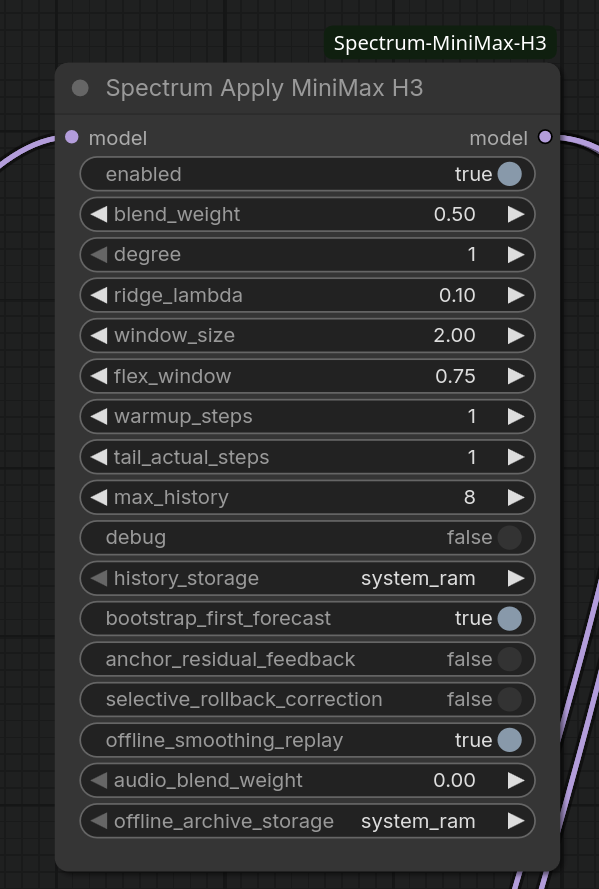Increase window_size with right arrow
Screen dimensions: 599x889
coord(516,336)
